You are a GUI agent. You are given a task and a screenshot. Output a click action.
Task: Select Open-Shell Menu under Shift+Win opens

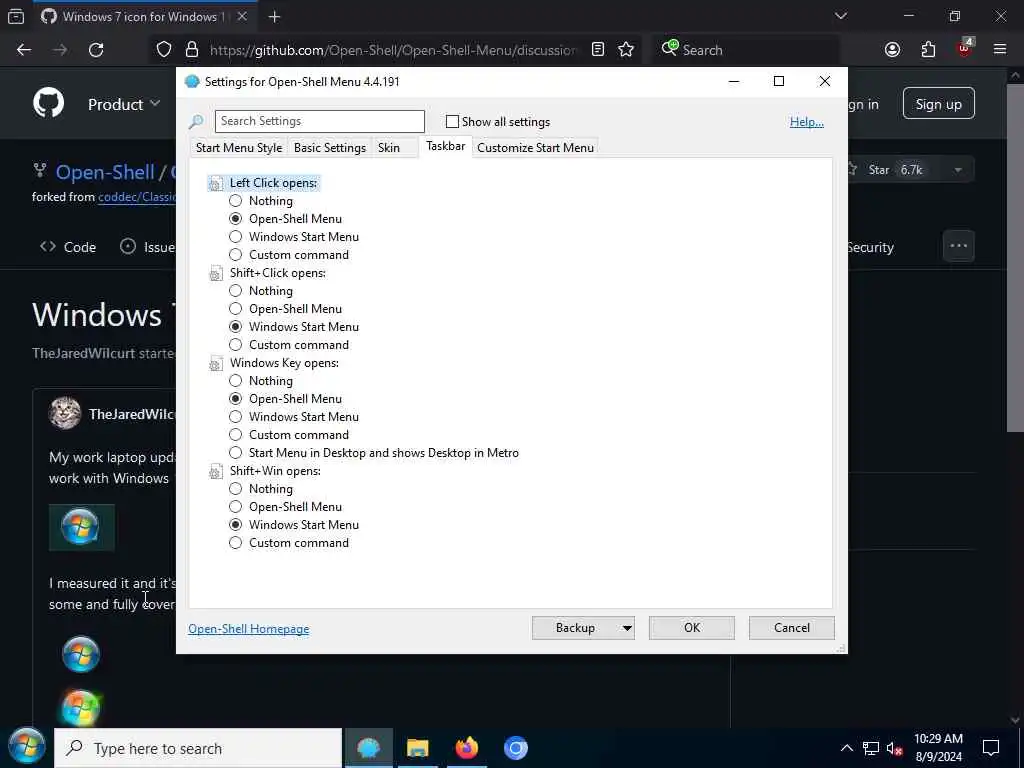[236, 507]
